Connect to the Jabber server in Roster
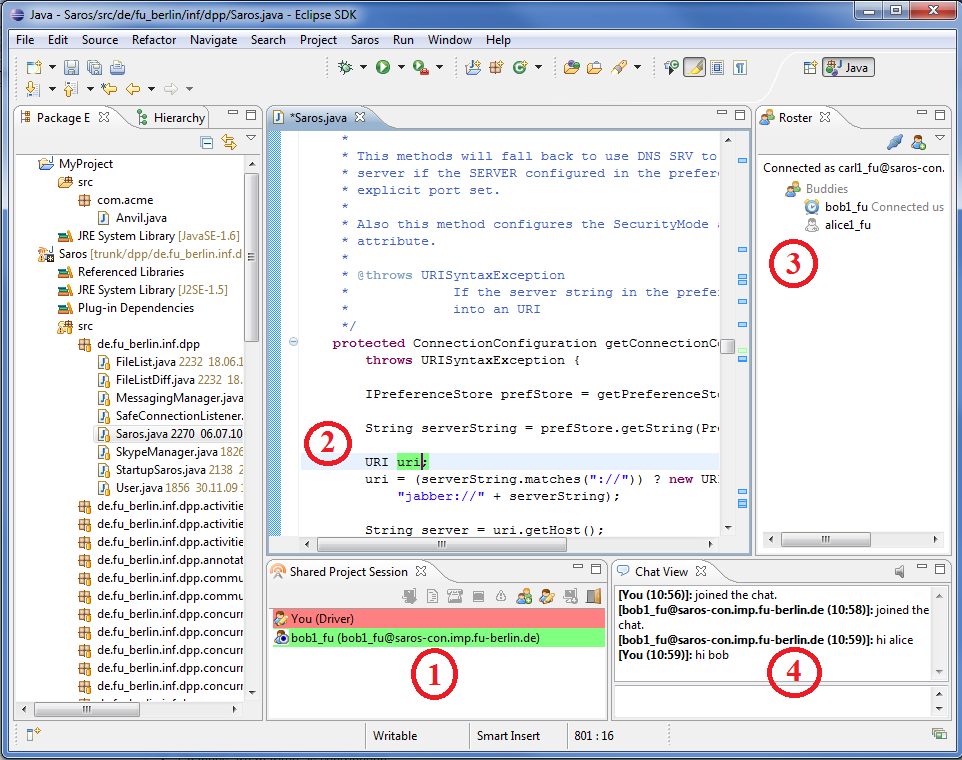 (897, 142)
